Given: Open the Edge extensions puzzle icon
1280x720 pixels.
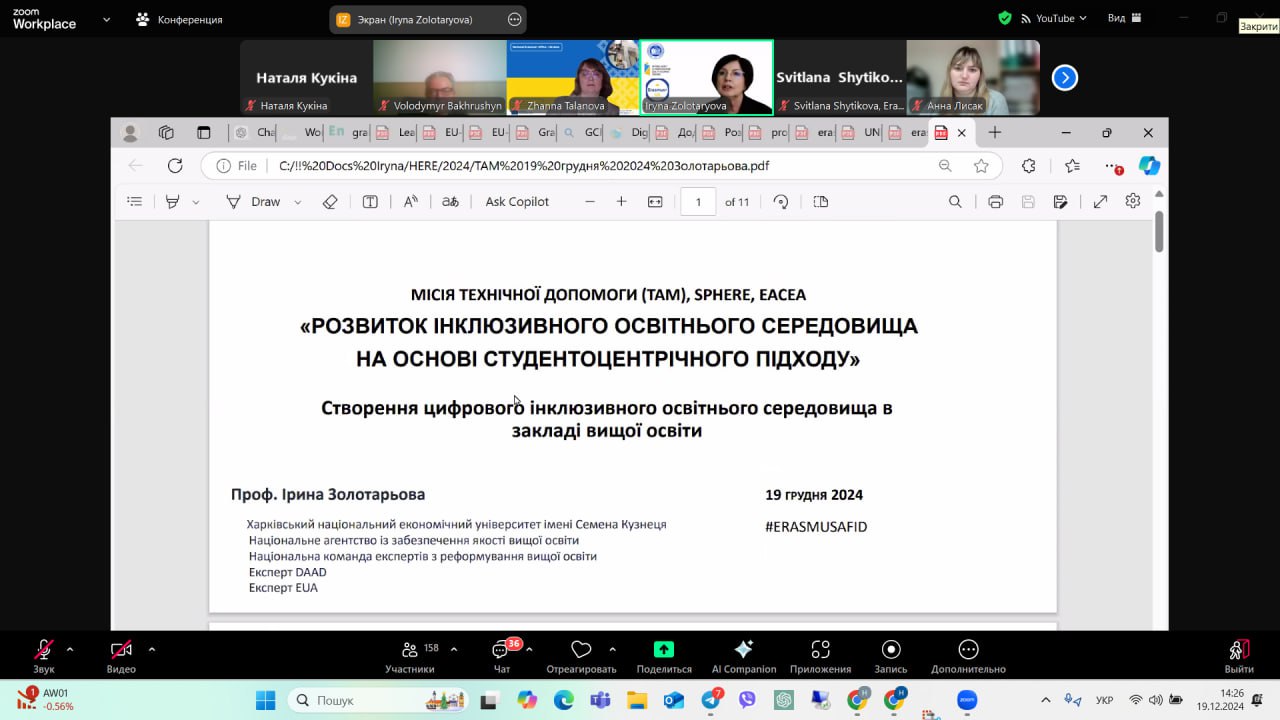Looking at the screenshot, I should pyautogui.click(x=1028, y=166).
